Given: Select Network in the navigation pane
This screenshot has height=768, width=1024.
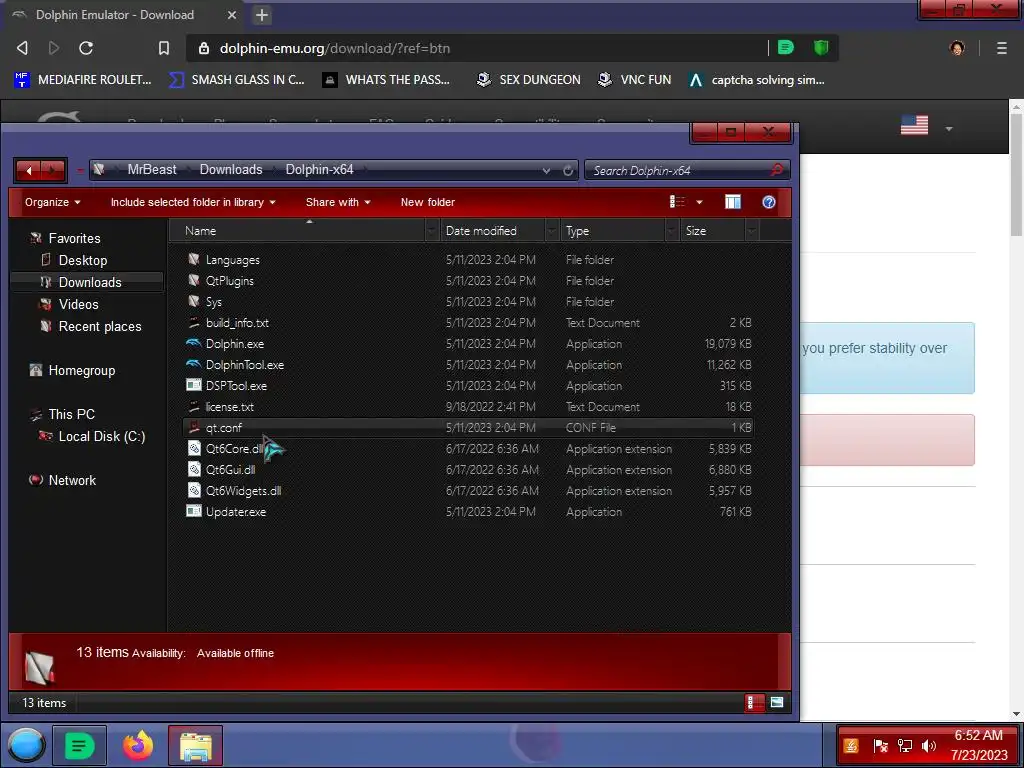Looking at the screenshot, I should point(72,480).
